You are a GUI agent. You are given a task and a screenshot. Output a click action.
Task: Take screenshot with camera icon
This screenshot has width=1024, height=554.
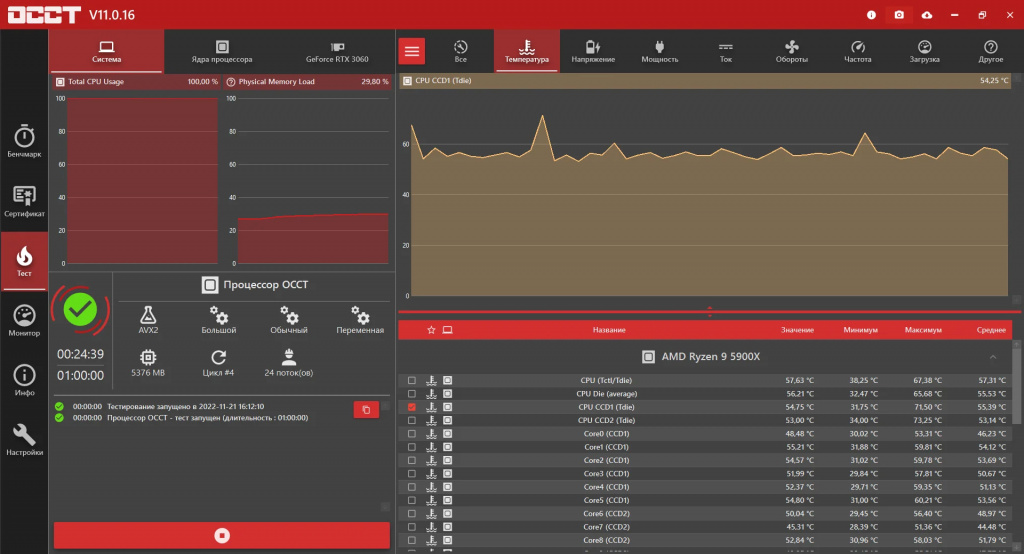(x=899, y=14)
